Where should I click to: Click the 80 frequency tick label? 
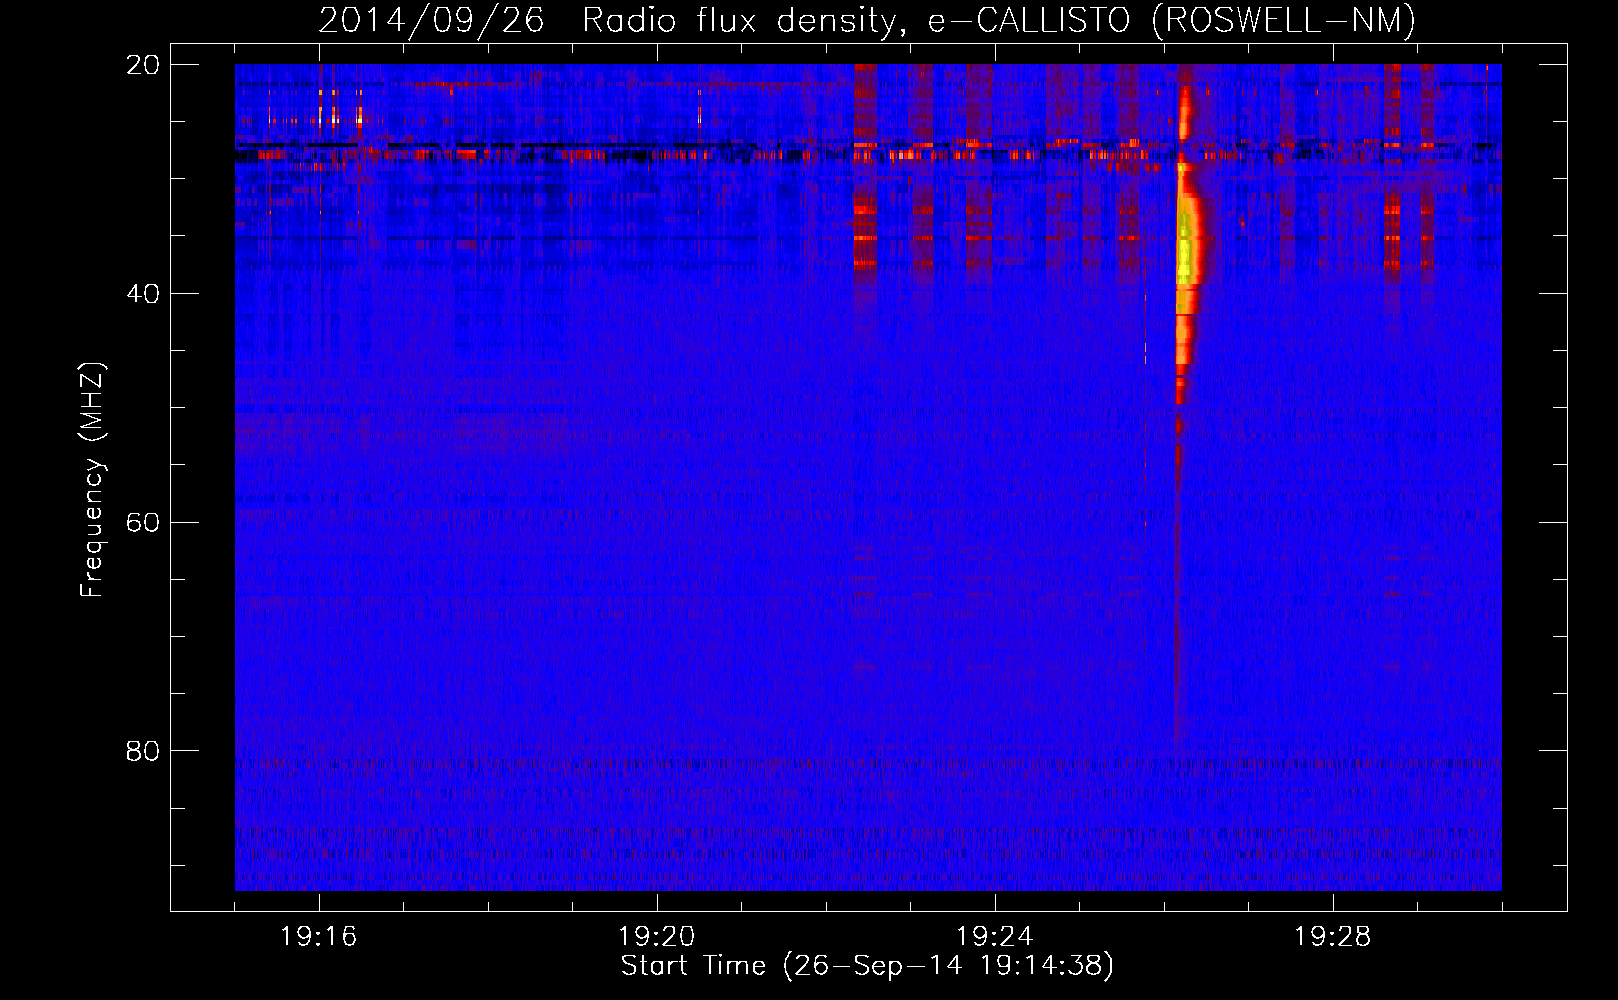[143, 751]
